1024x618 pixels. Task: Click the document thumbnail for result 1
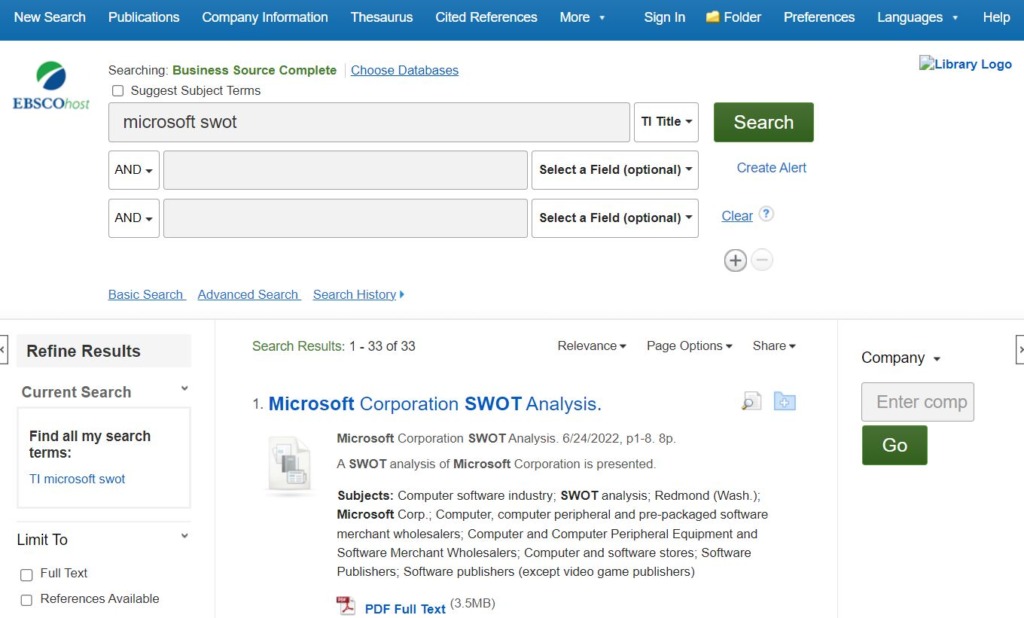(290, 465)
